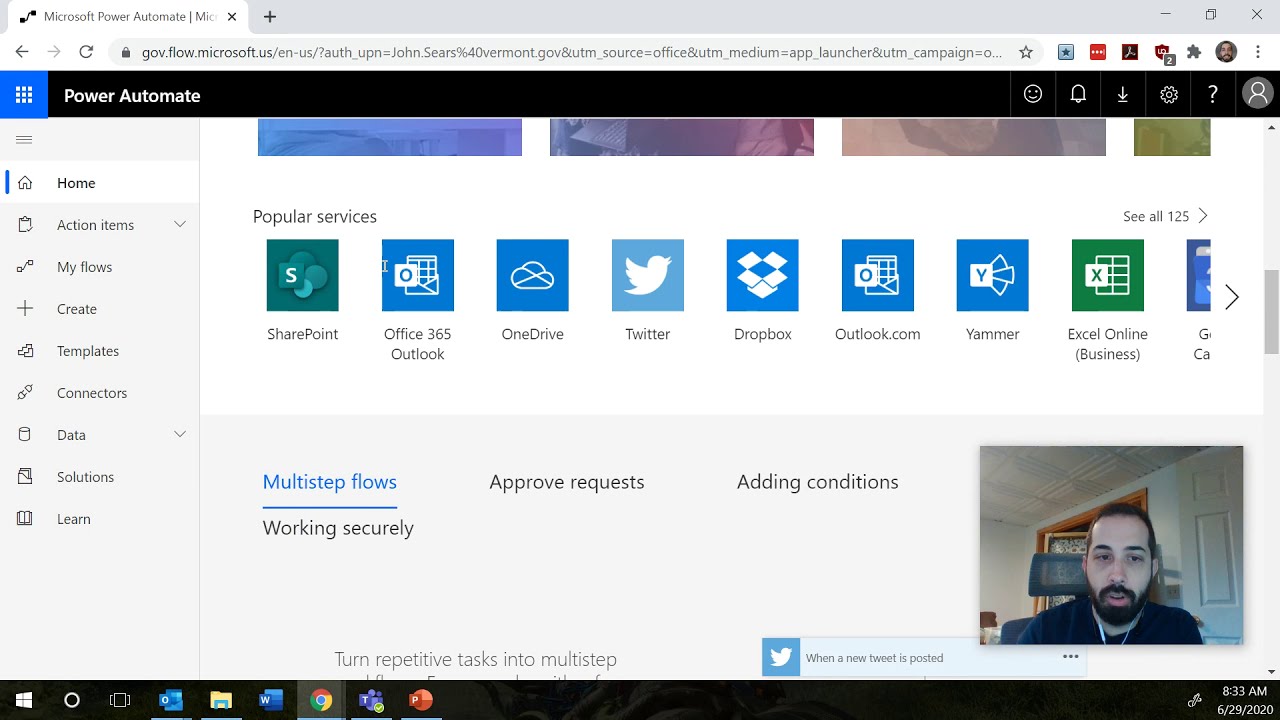The height and width of the screenshot is (720, 1280).
Task: Select the Outlook.com service icon
Action: (877, 275)
